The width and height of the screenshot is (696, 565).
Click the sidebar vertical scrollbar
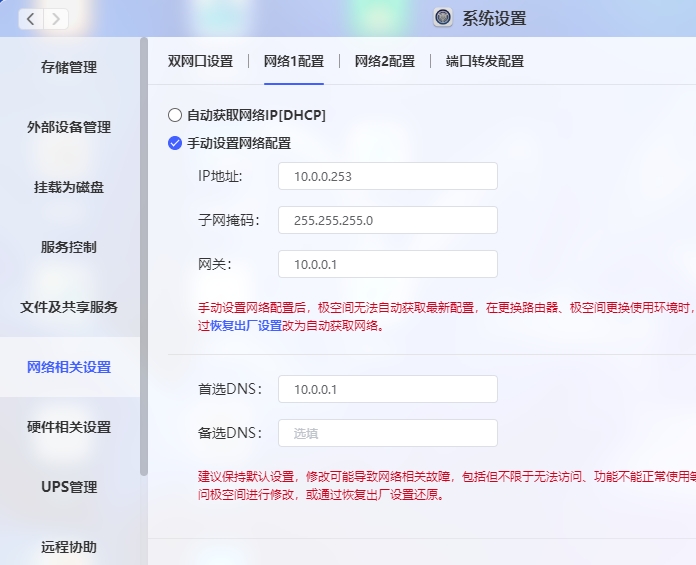click(x=144, y=257)
